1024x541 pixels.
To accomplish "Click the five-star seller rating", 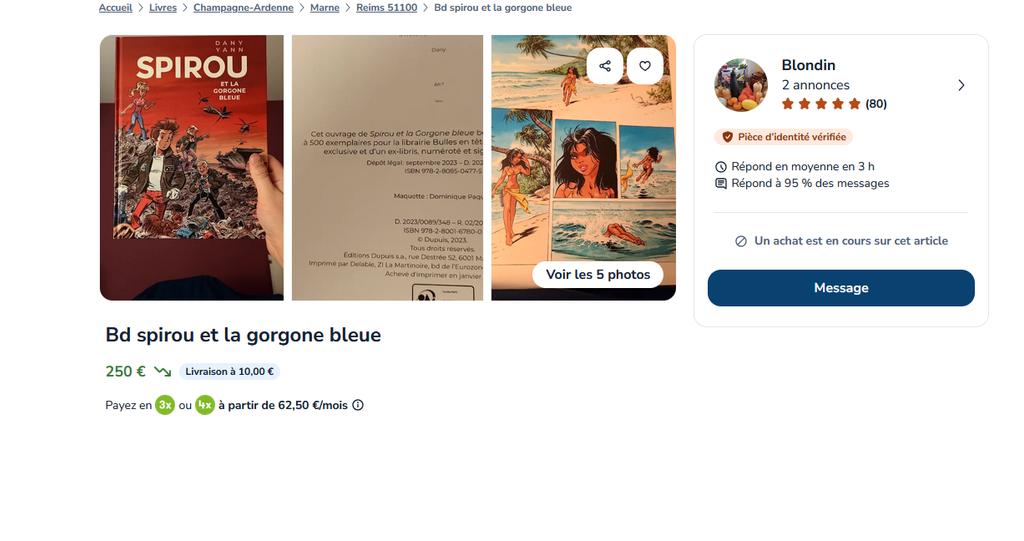I will coord(821,104).
